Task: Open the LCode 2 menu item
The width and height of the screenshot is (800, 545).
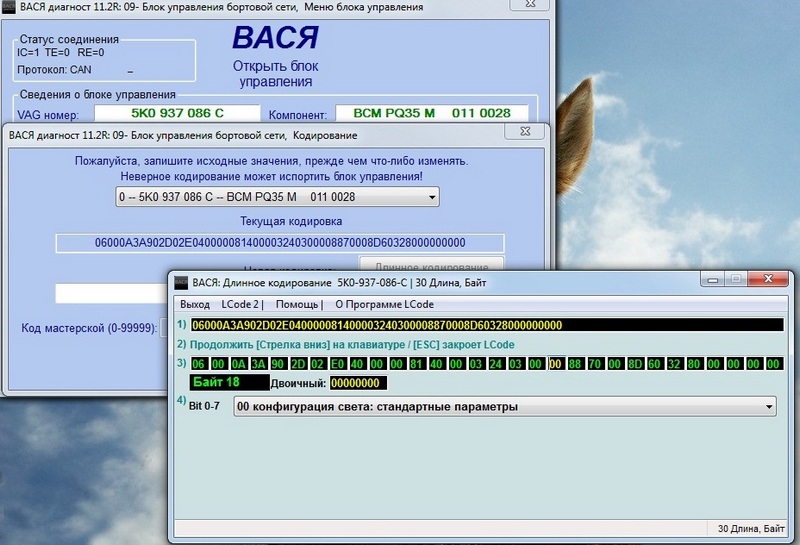Action: (x=242, y=304)
